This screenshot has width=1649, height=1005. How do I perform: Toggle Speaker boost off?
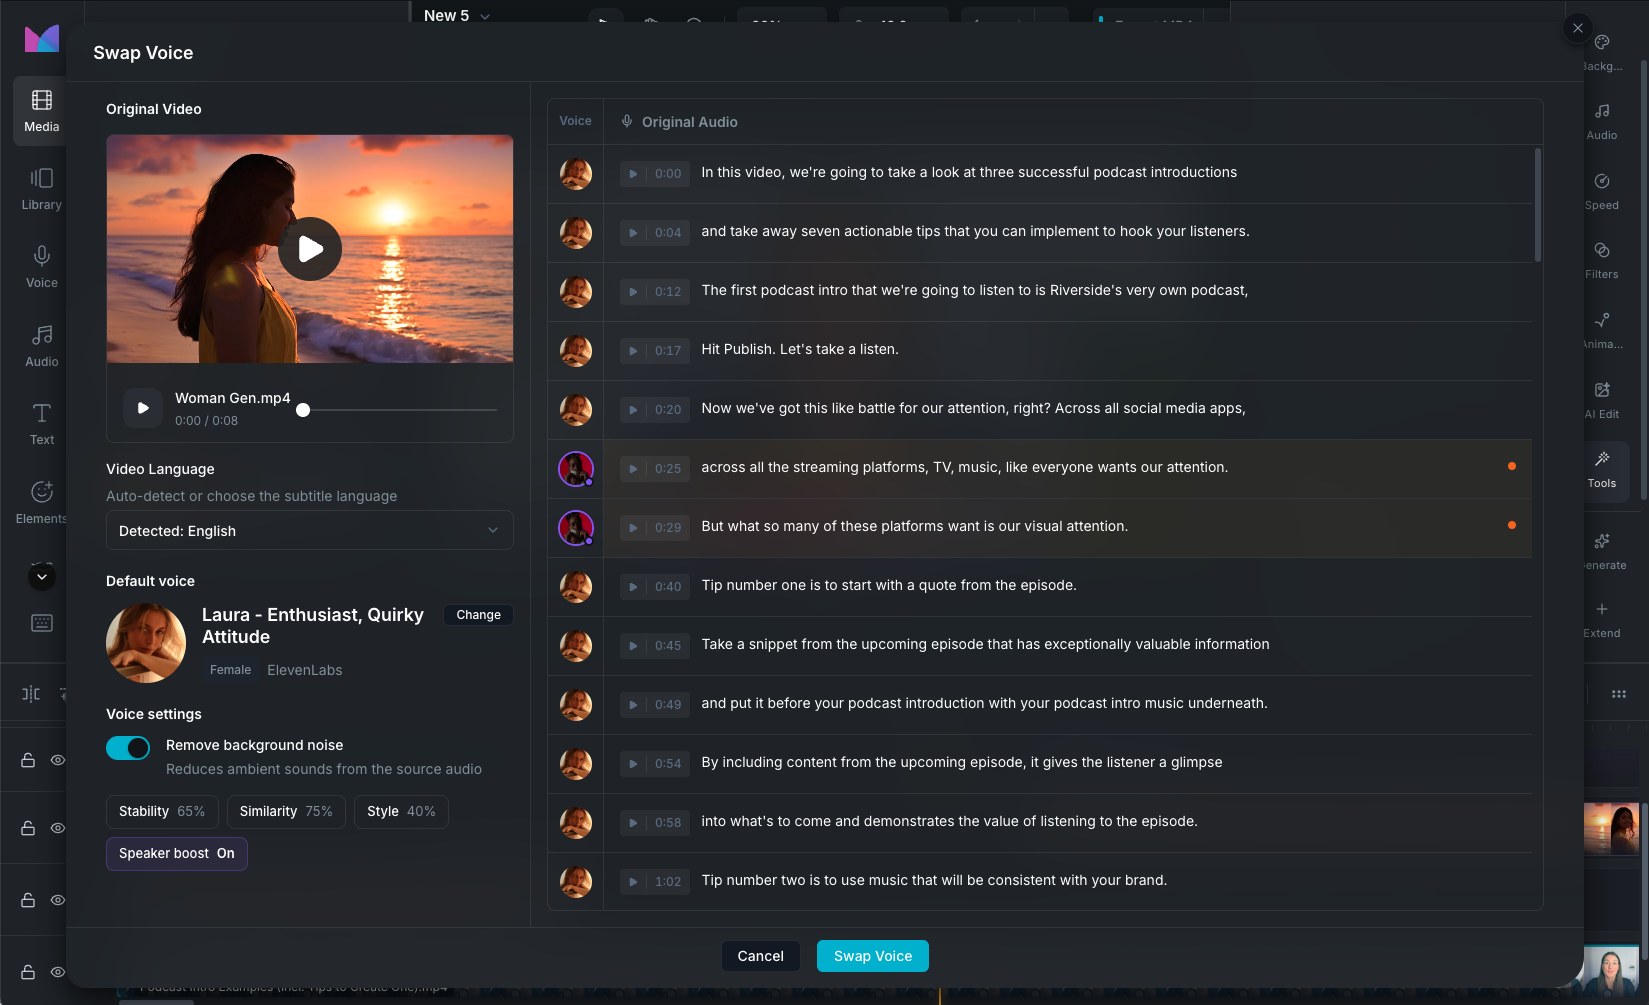(x=176, y=853)
